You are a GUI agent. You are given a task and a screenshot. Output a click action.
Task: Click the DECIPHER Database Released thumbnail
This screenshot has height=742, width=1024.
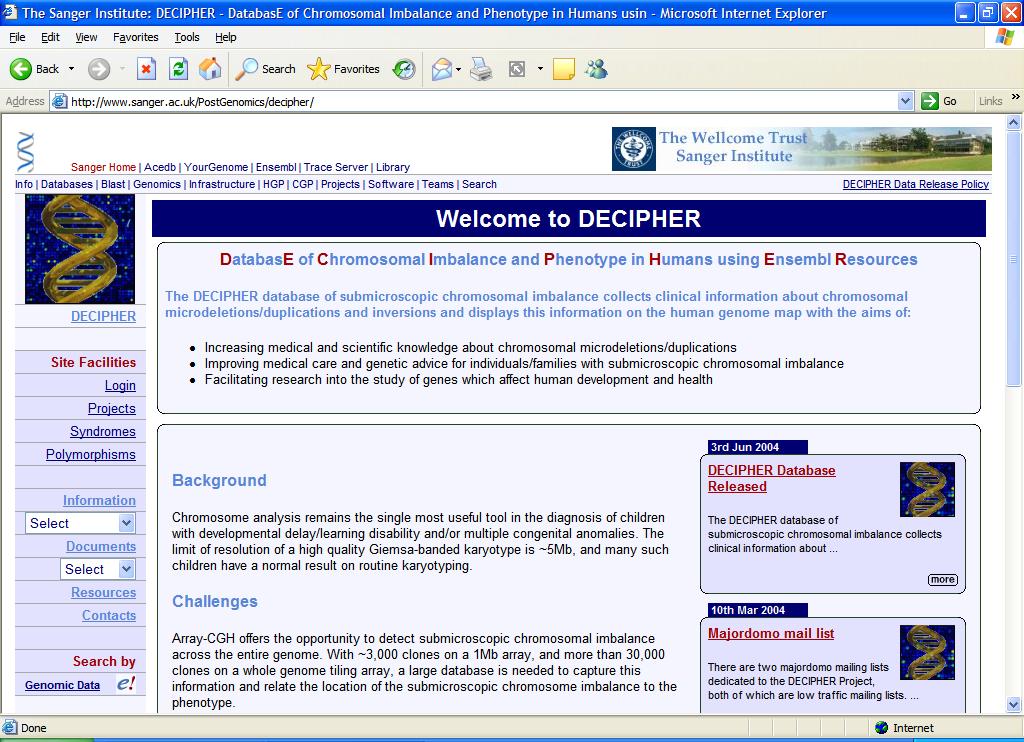click(x=927, y=489)
